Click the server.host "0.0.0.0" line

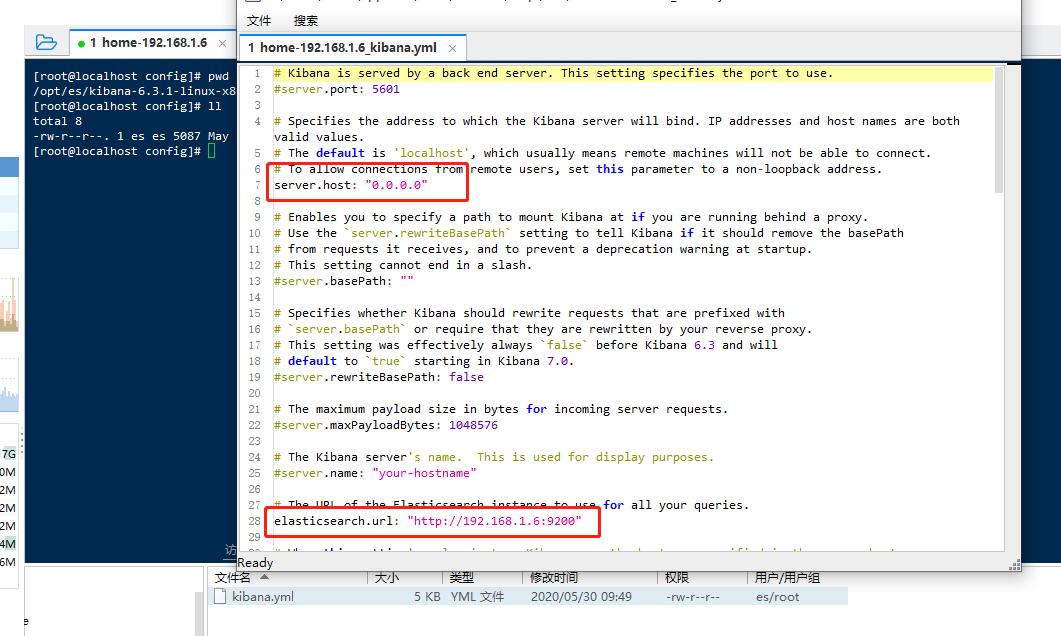coord(351,185)
